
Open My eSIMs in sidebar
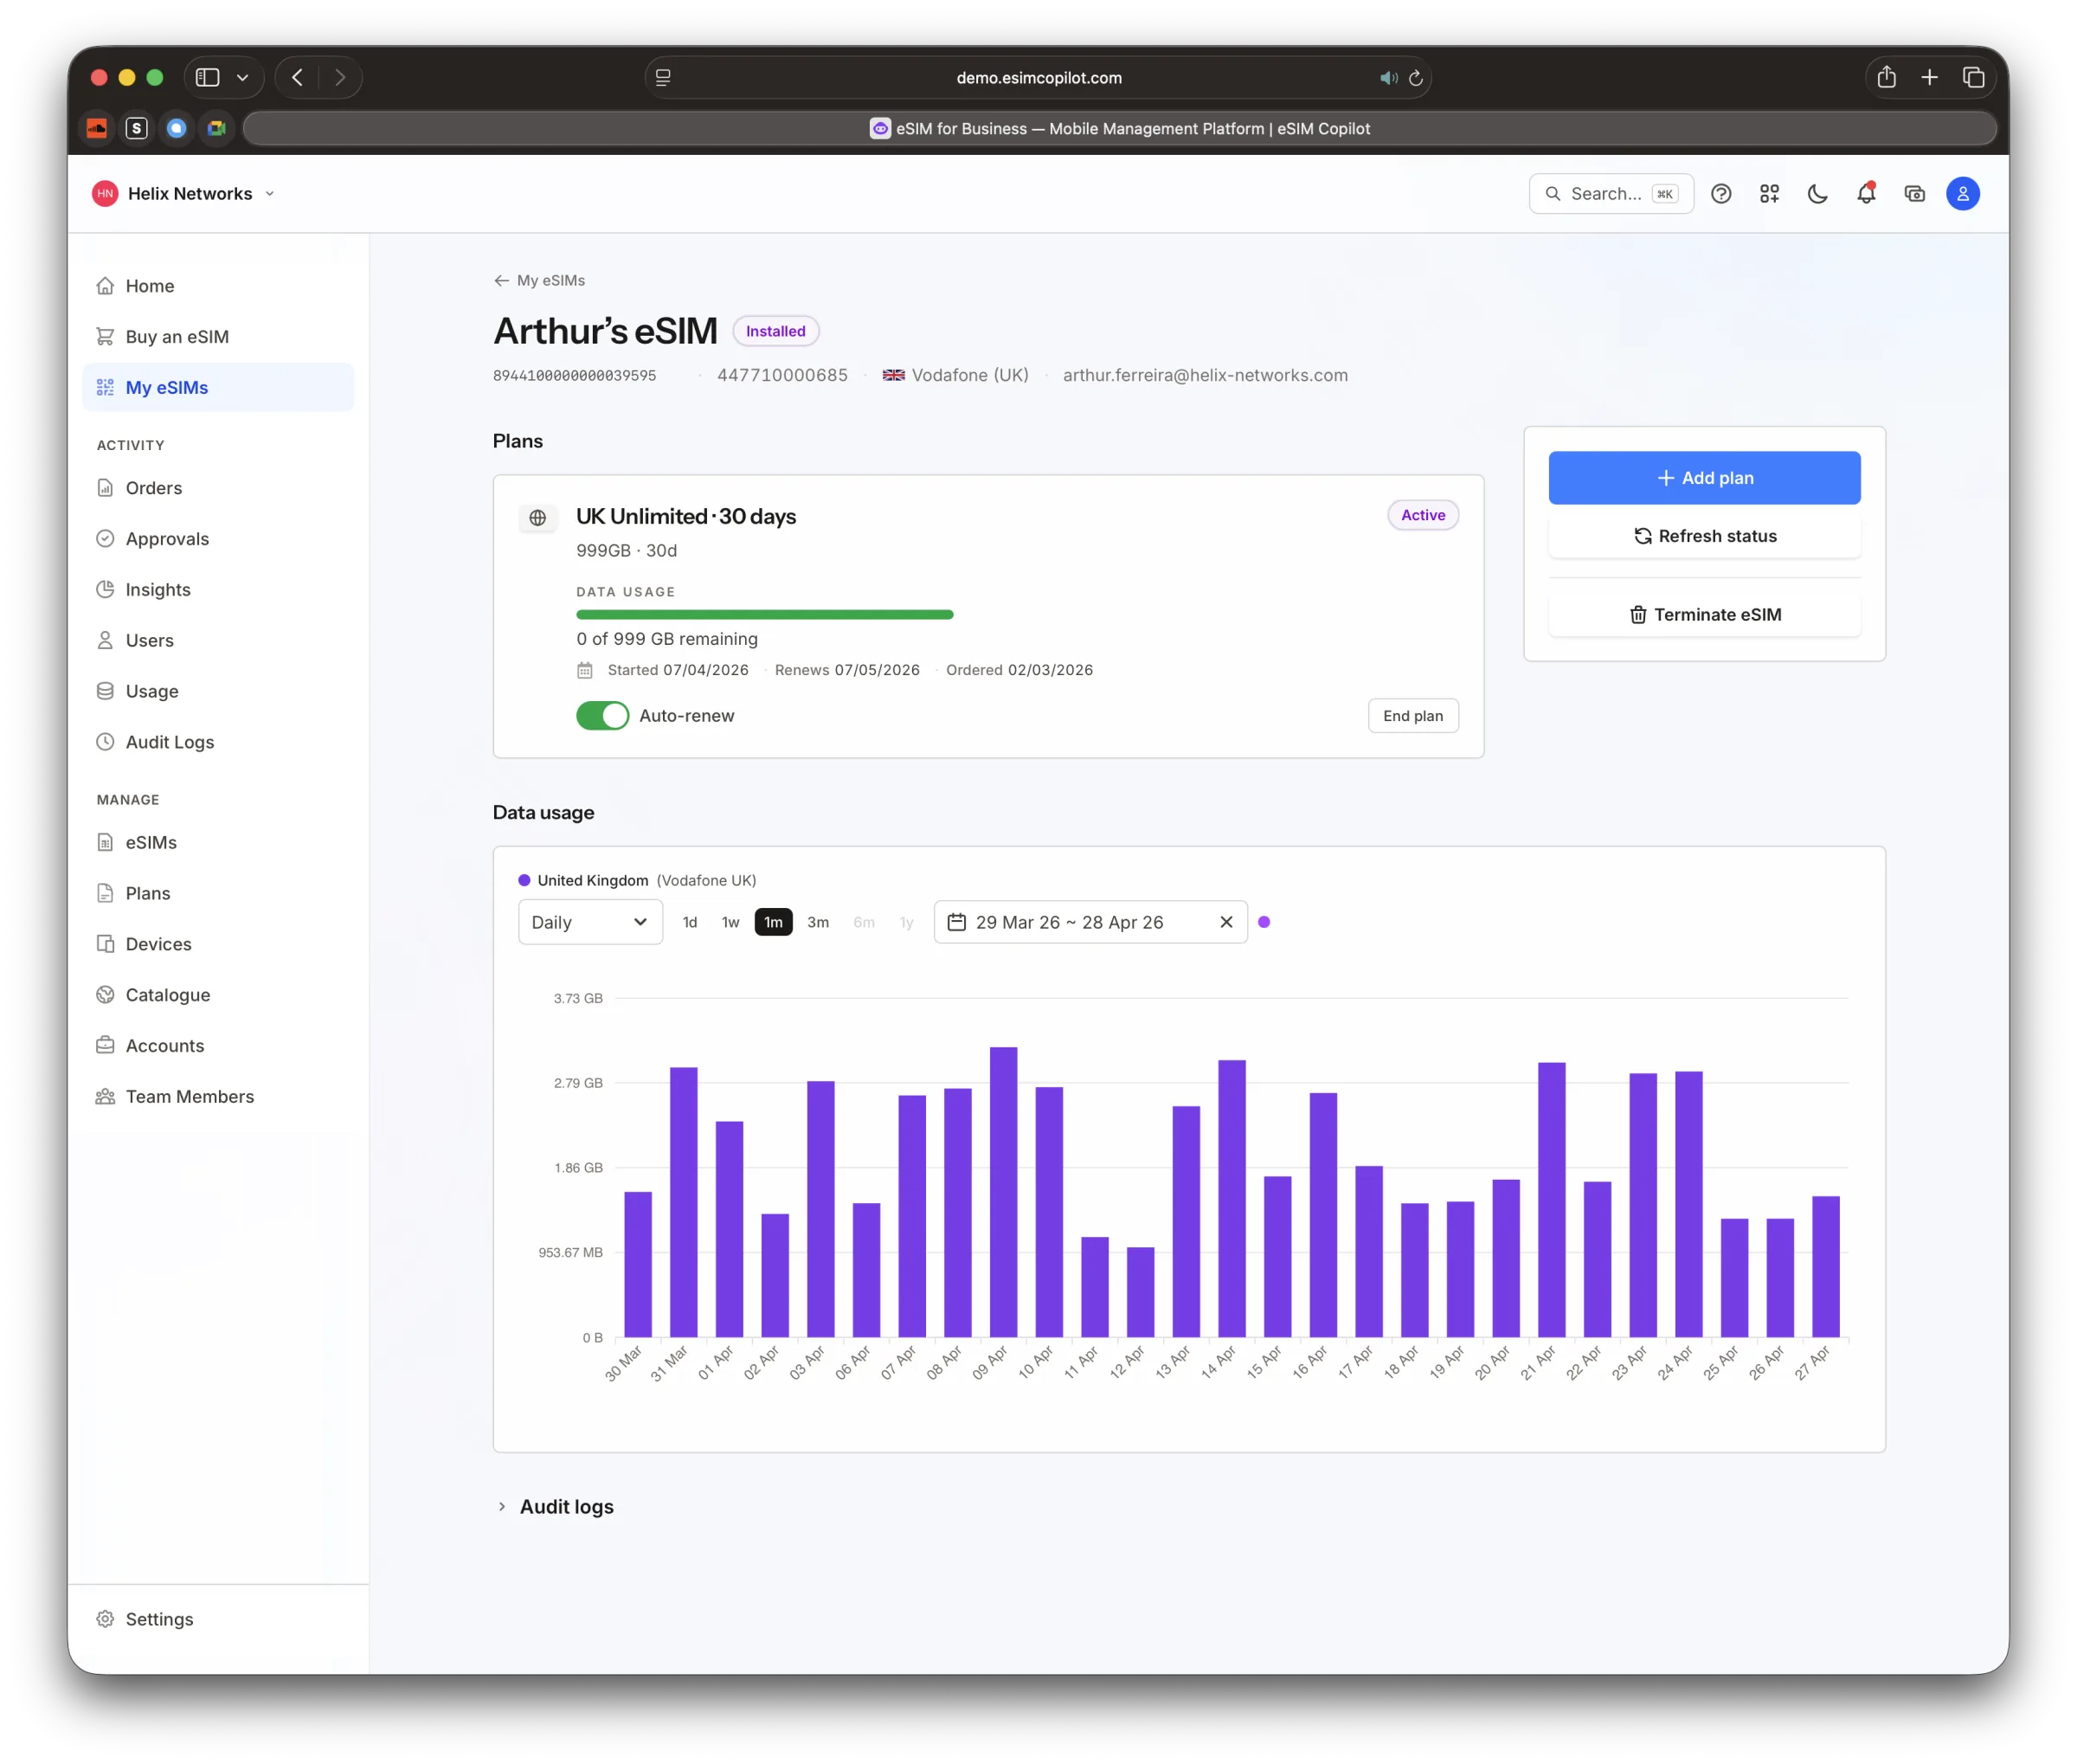[218, 387]
